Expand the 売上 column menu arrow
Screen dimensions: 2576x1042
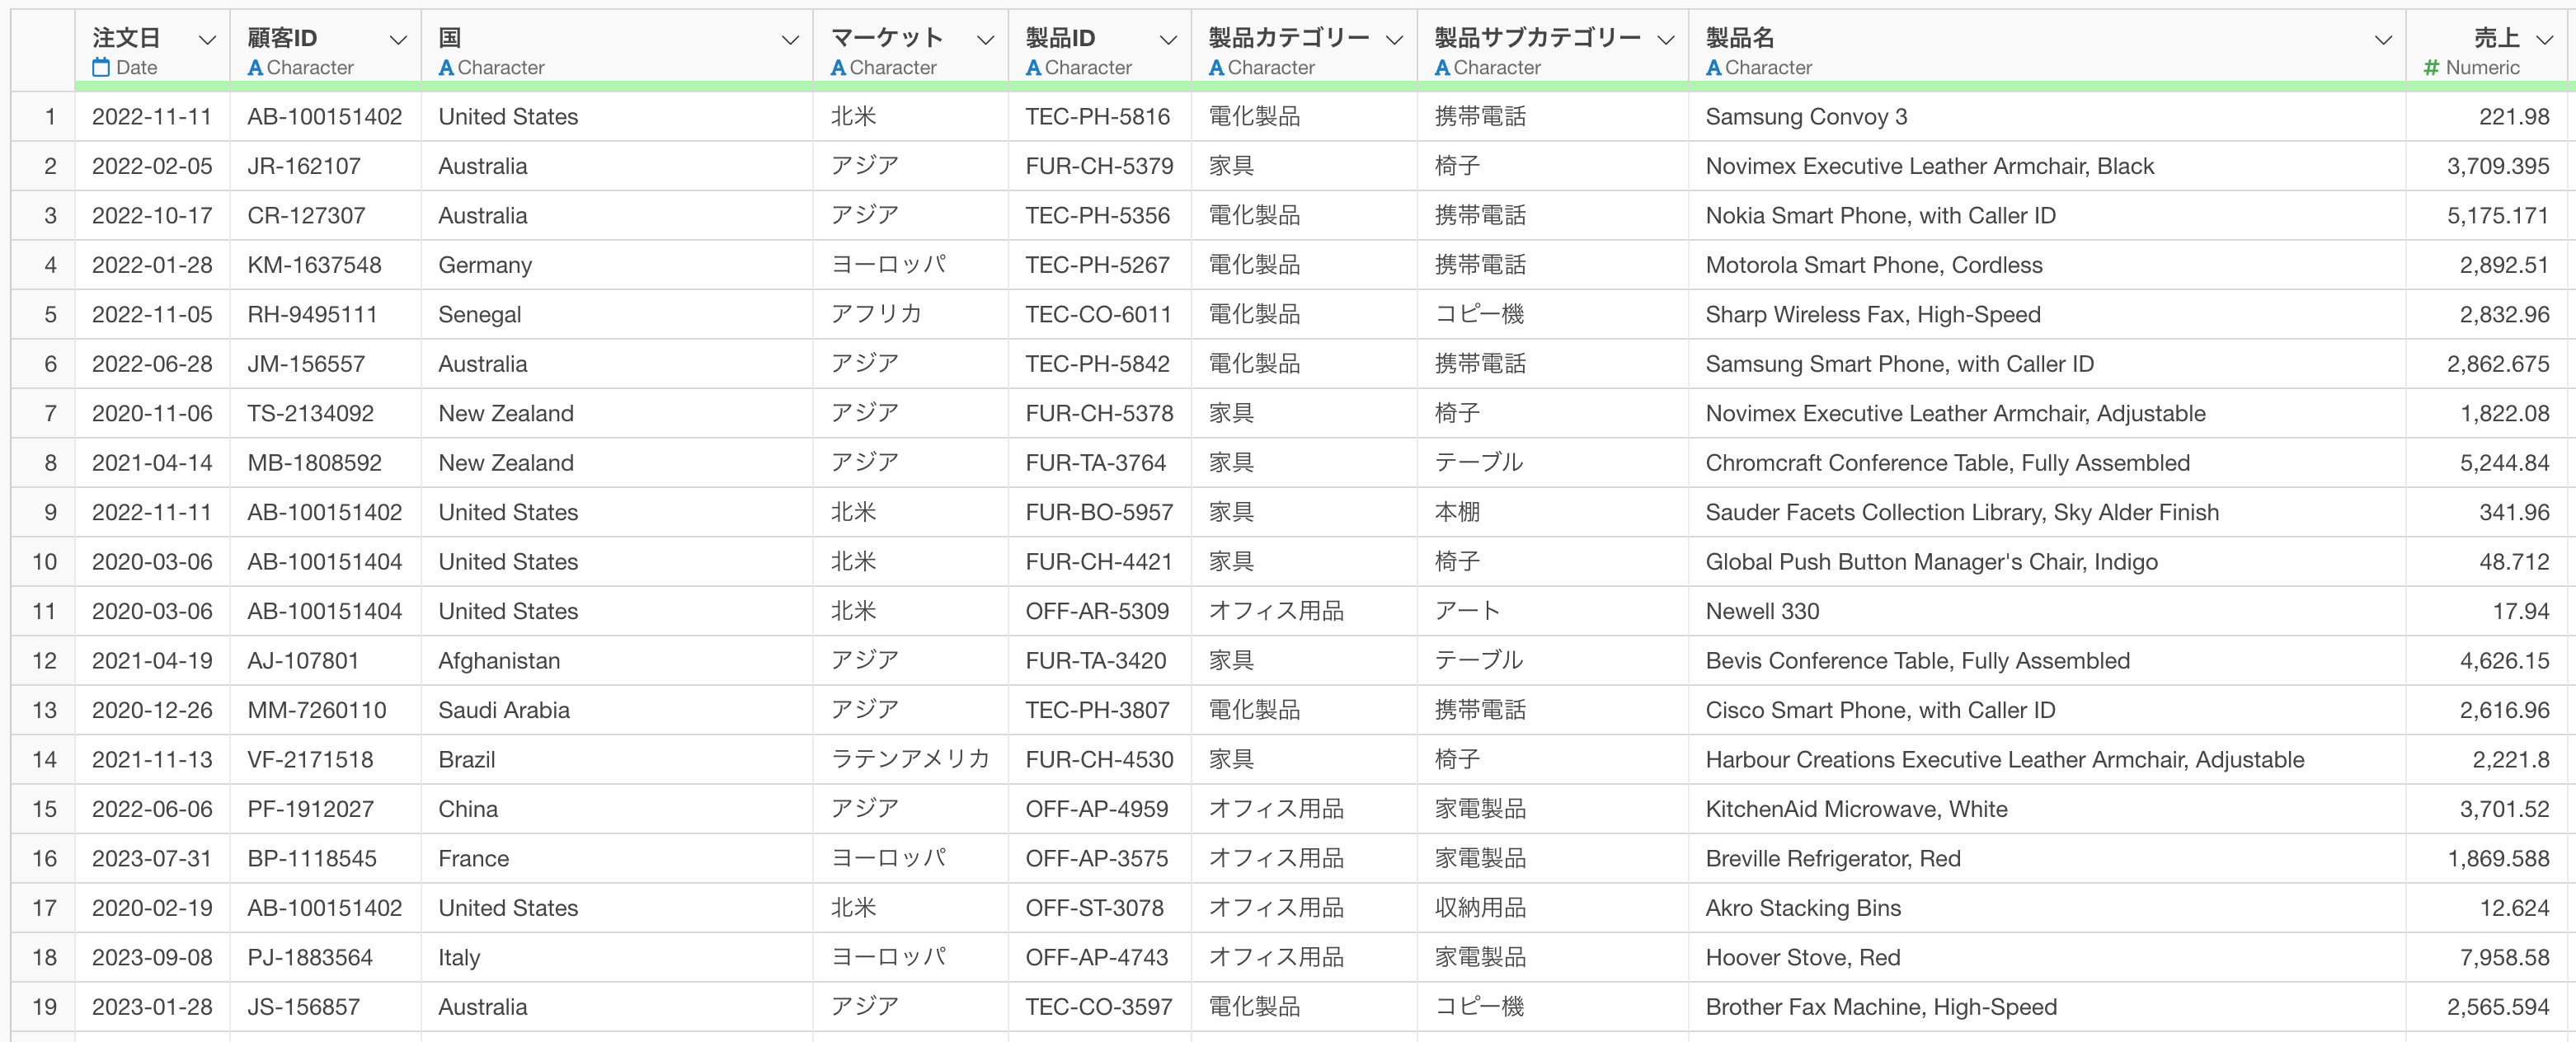click(x=2545, y=40)
